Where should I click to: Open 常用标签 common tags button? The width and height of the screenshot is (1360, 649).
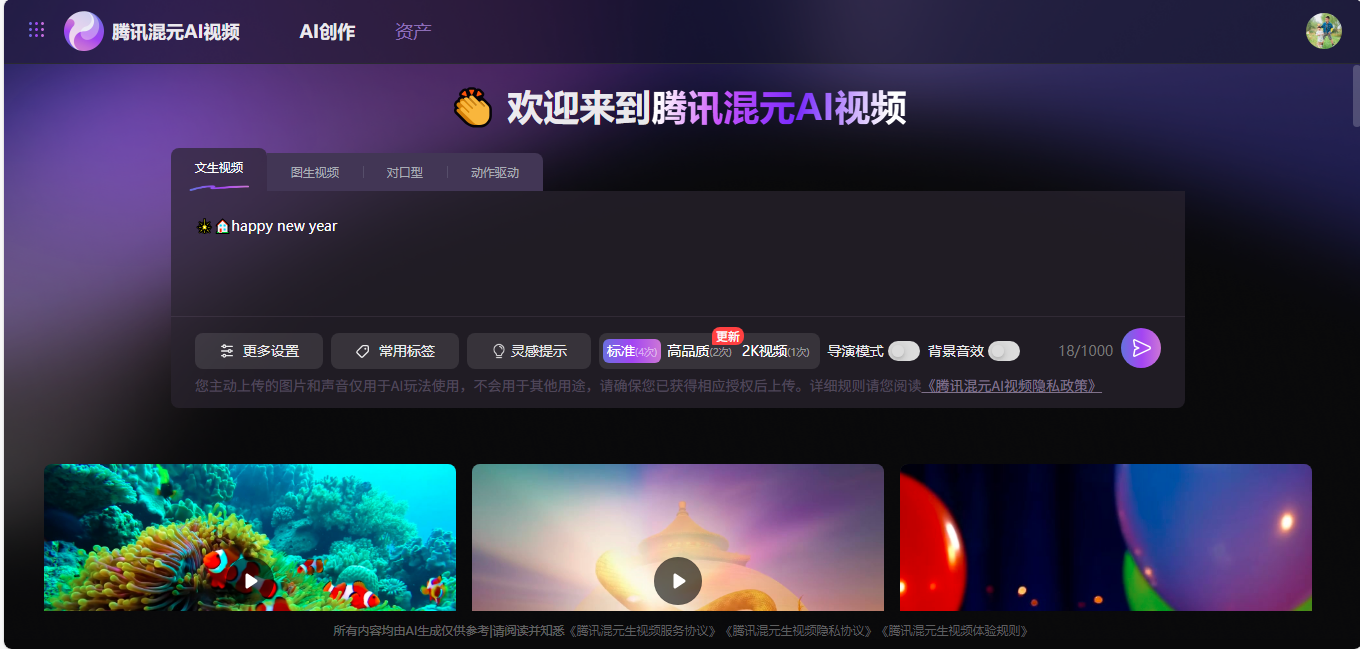click(395, 351)
